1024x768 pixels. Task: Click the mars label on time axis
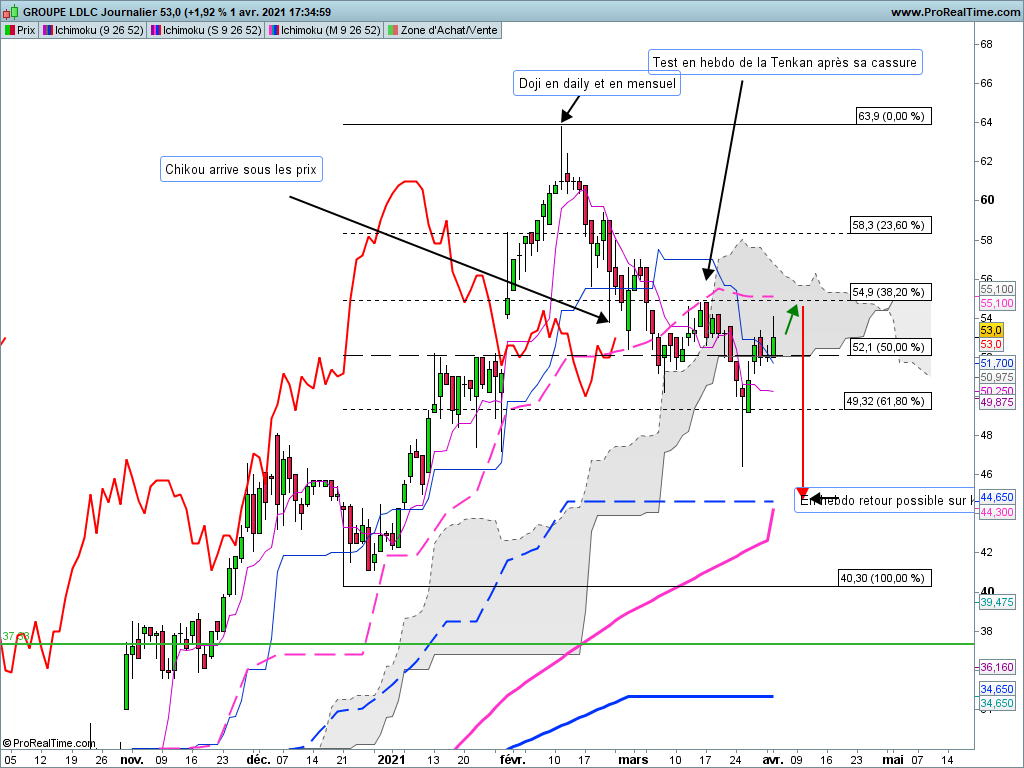pyautogui.click(x=633, y=760)
